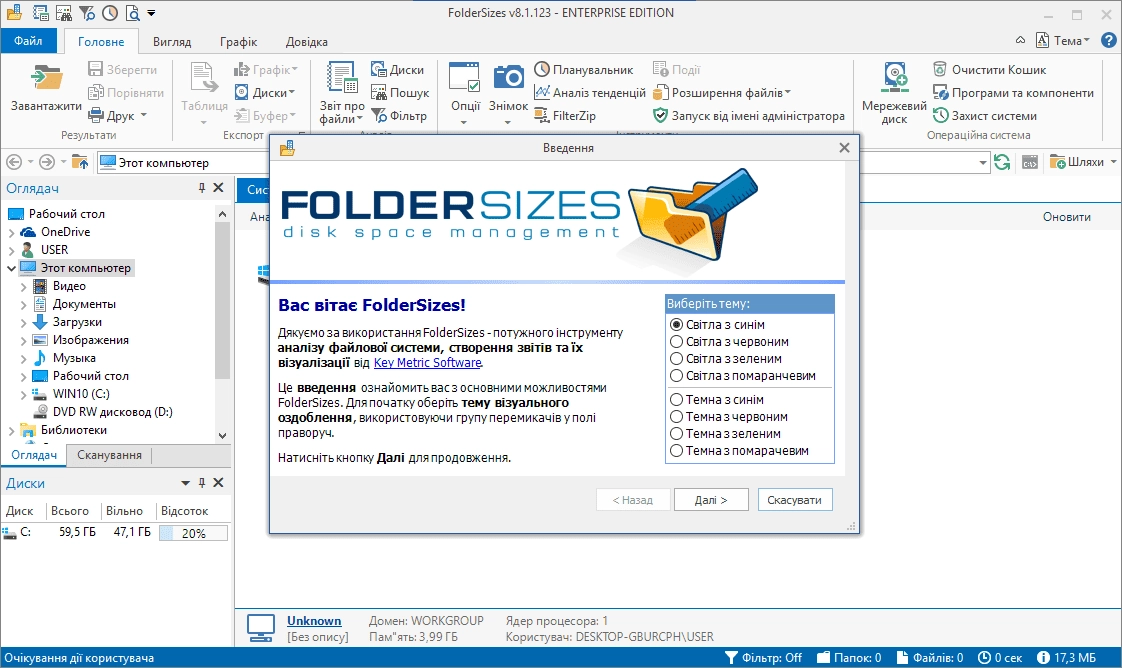Open Аналіз тенденцій trend analysis
This screenshot has height=668, width=1122.
[x=590, y=92]
